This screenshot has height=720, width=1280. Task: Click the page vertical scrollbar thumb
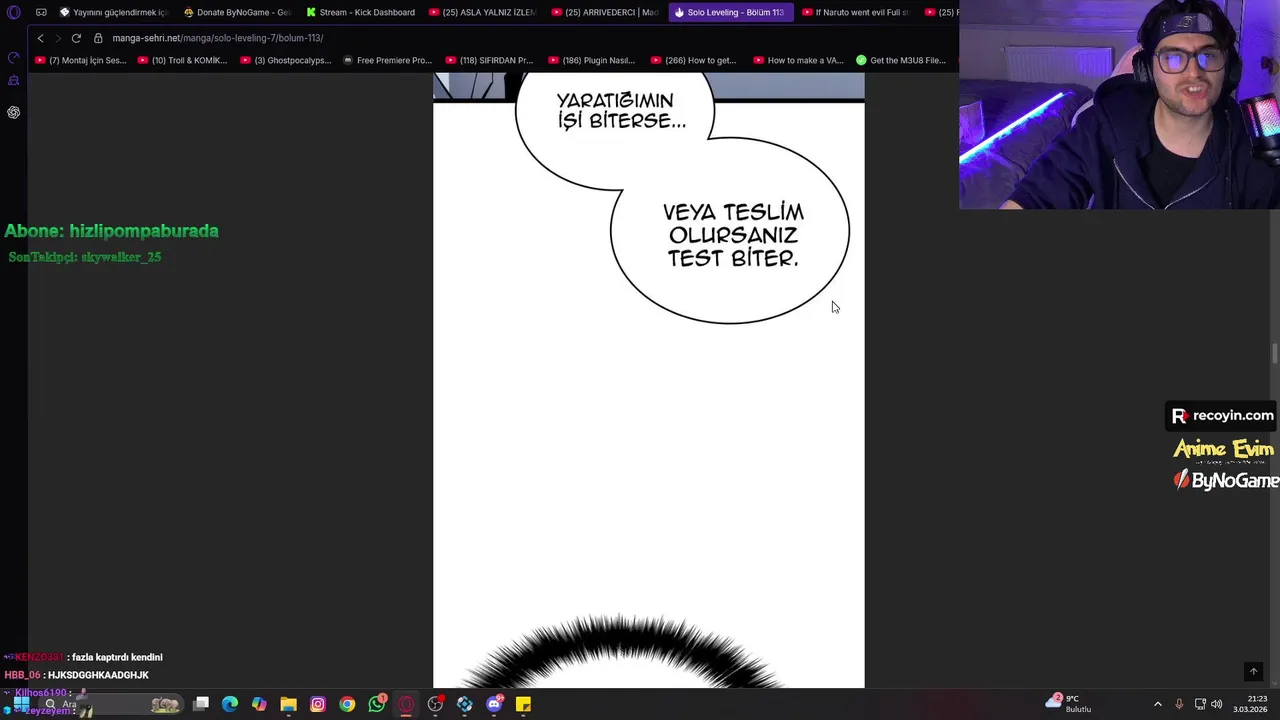(1275, 354)
